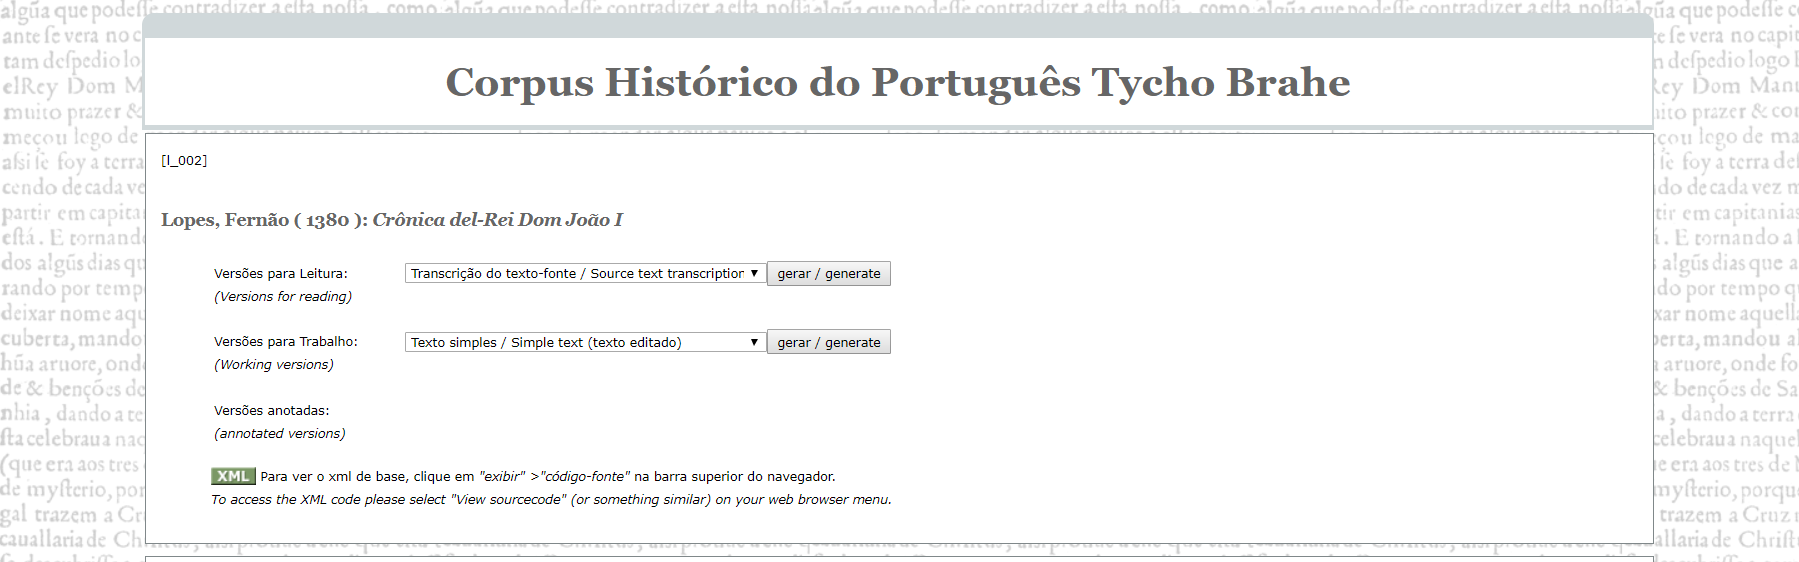The width and height of the screenshot is (1799, 562).
Task: Click the arrow on the Texto simples combo box
Action: click(x=755, y=343)
